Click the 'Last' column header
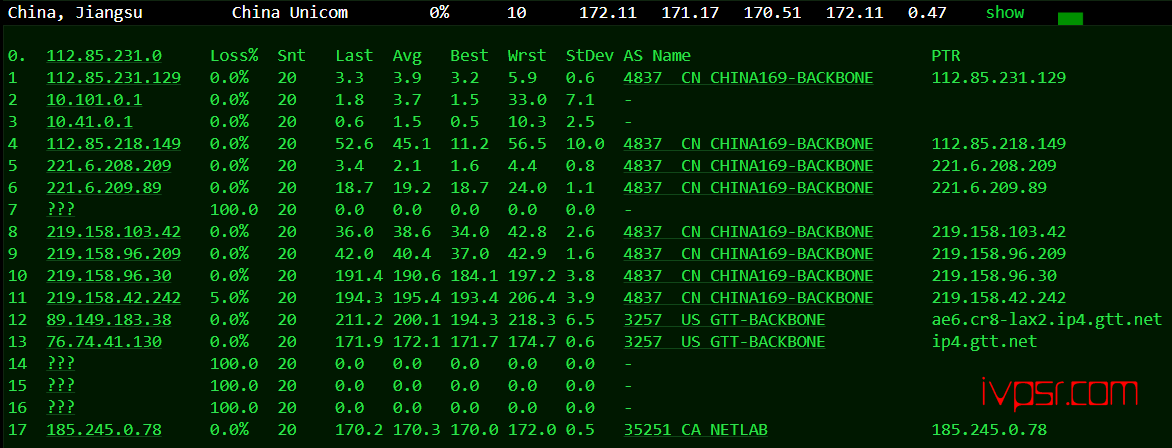 [x=354, y=56]
